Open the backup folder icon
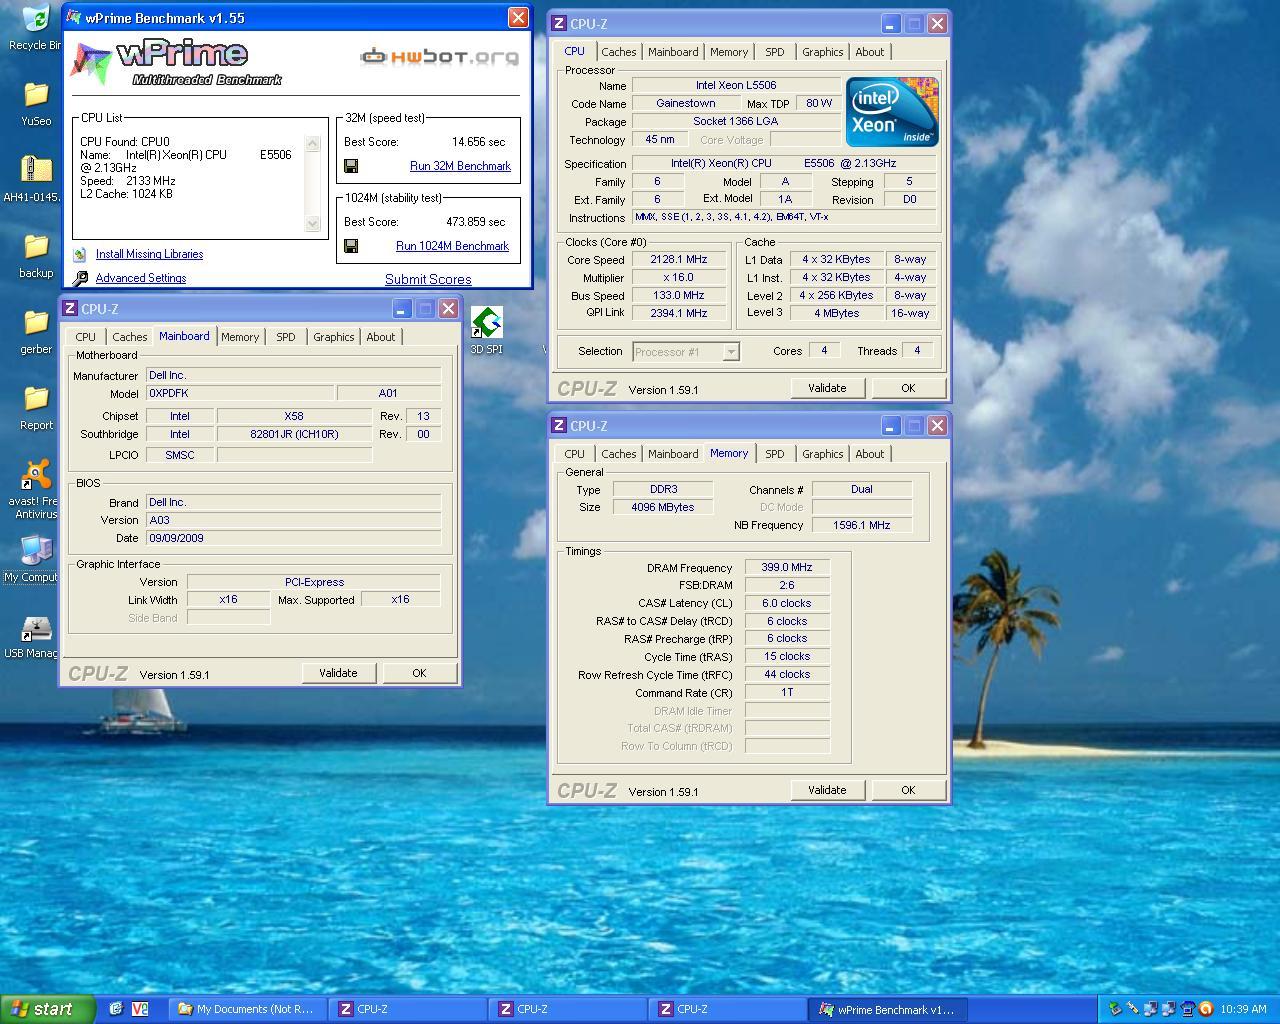This screenshot has width=1280, height=1024. point(36,246)
